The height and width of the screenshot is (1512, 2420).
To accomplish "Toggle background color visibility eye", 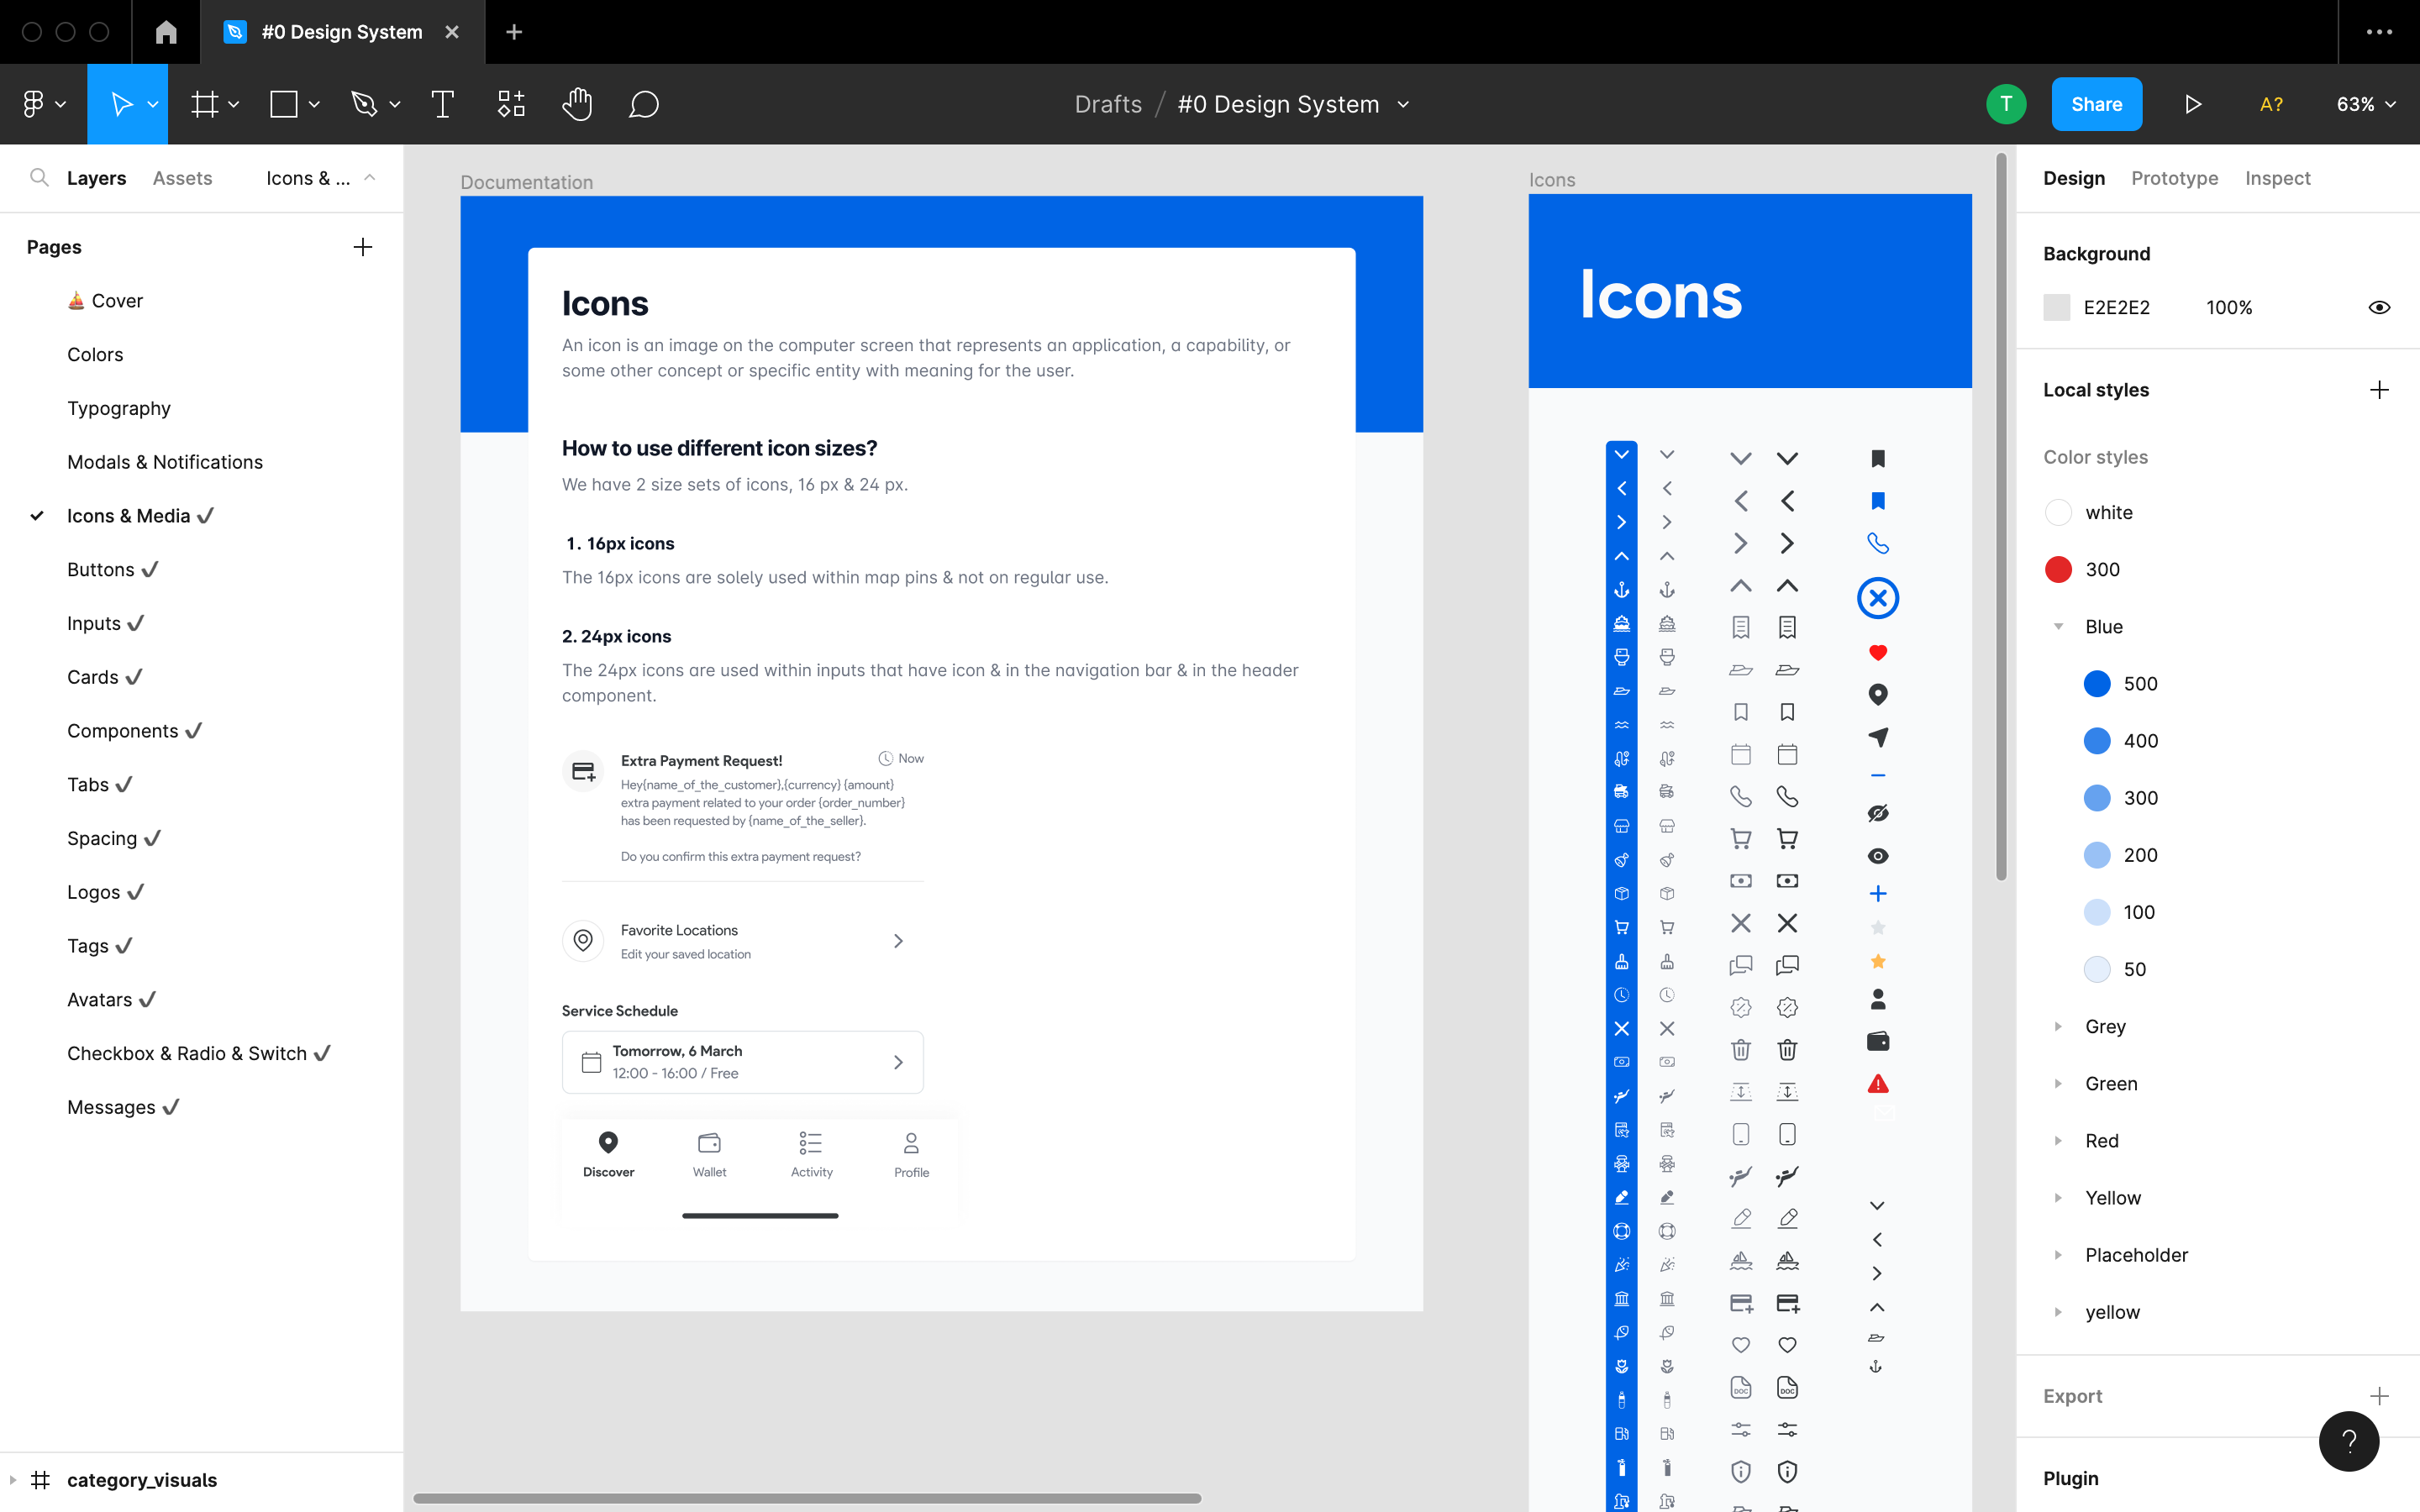I will tap(2379, 307).
